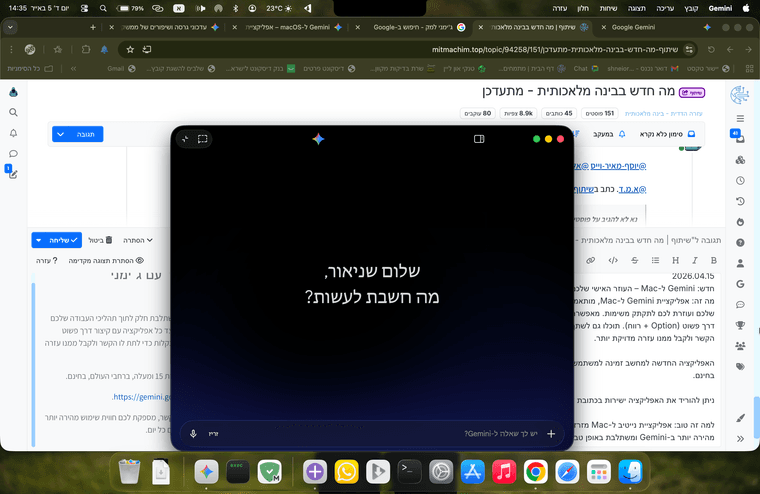Click the strikethrough formatting button in composer
The width and height of the screenshot is (760, 494).
634,261
